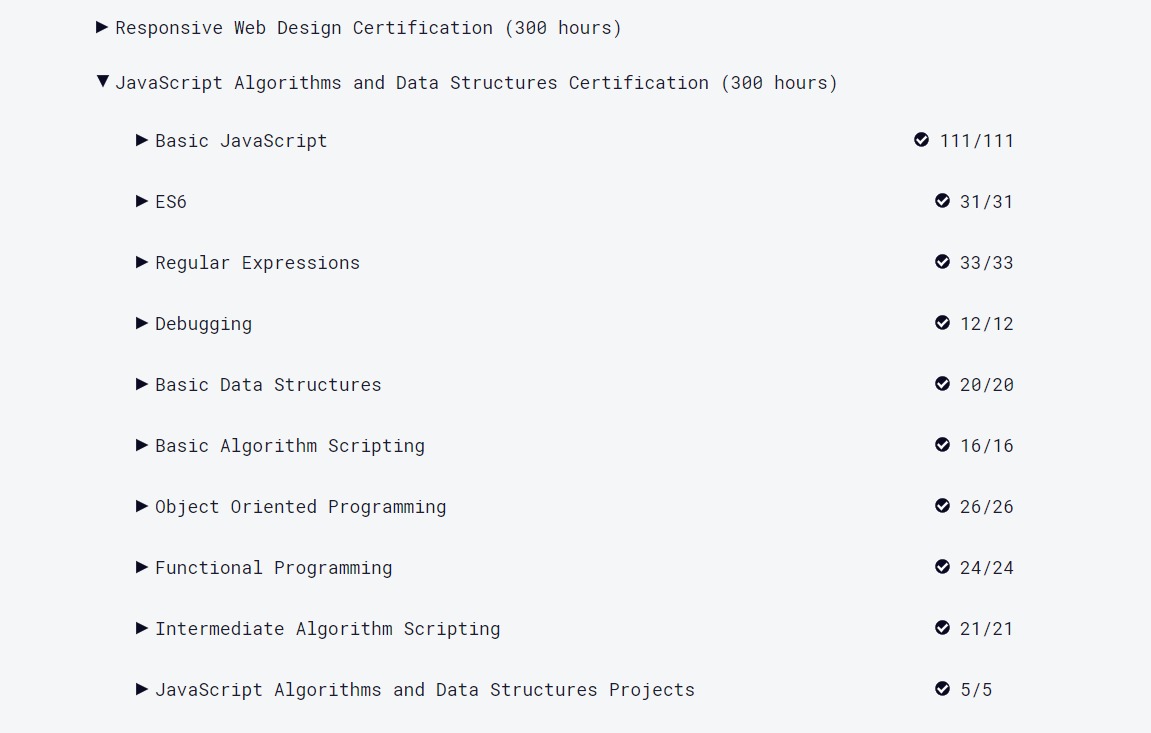Click the checkmark icon beside 20/20
The height and width of the screenshot is (733, 1151).
(x=942, y=384)
